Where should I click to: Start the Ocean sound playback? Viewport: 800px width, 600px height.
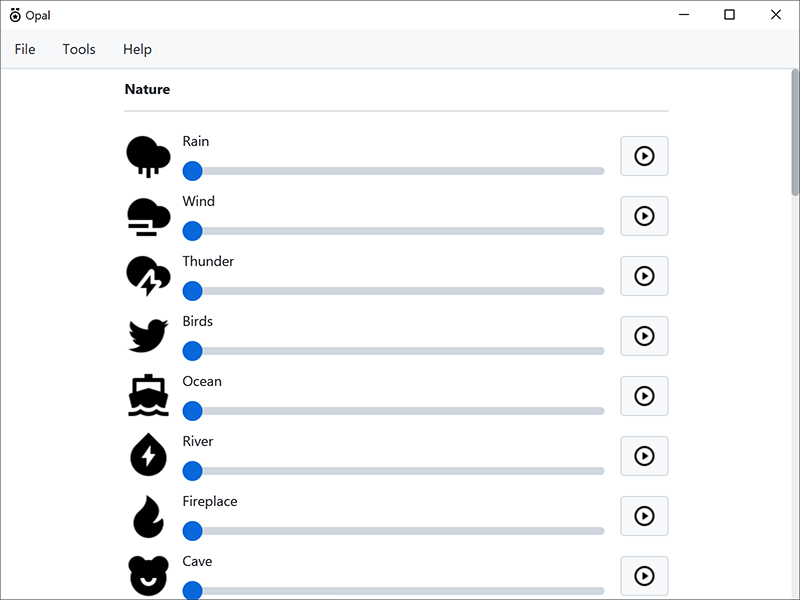pos(644,396)
